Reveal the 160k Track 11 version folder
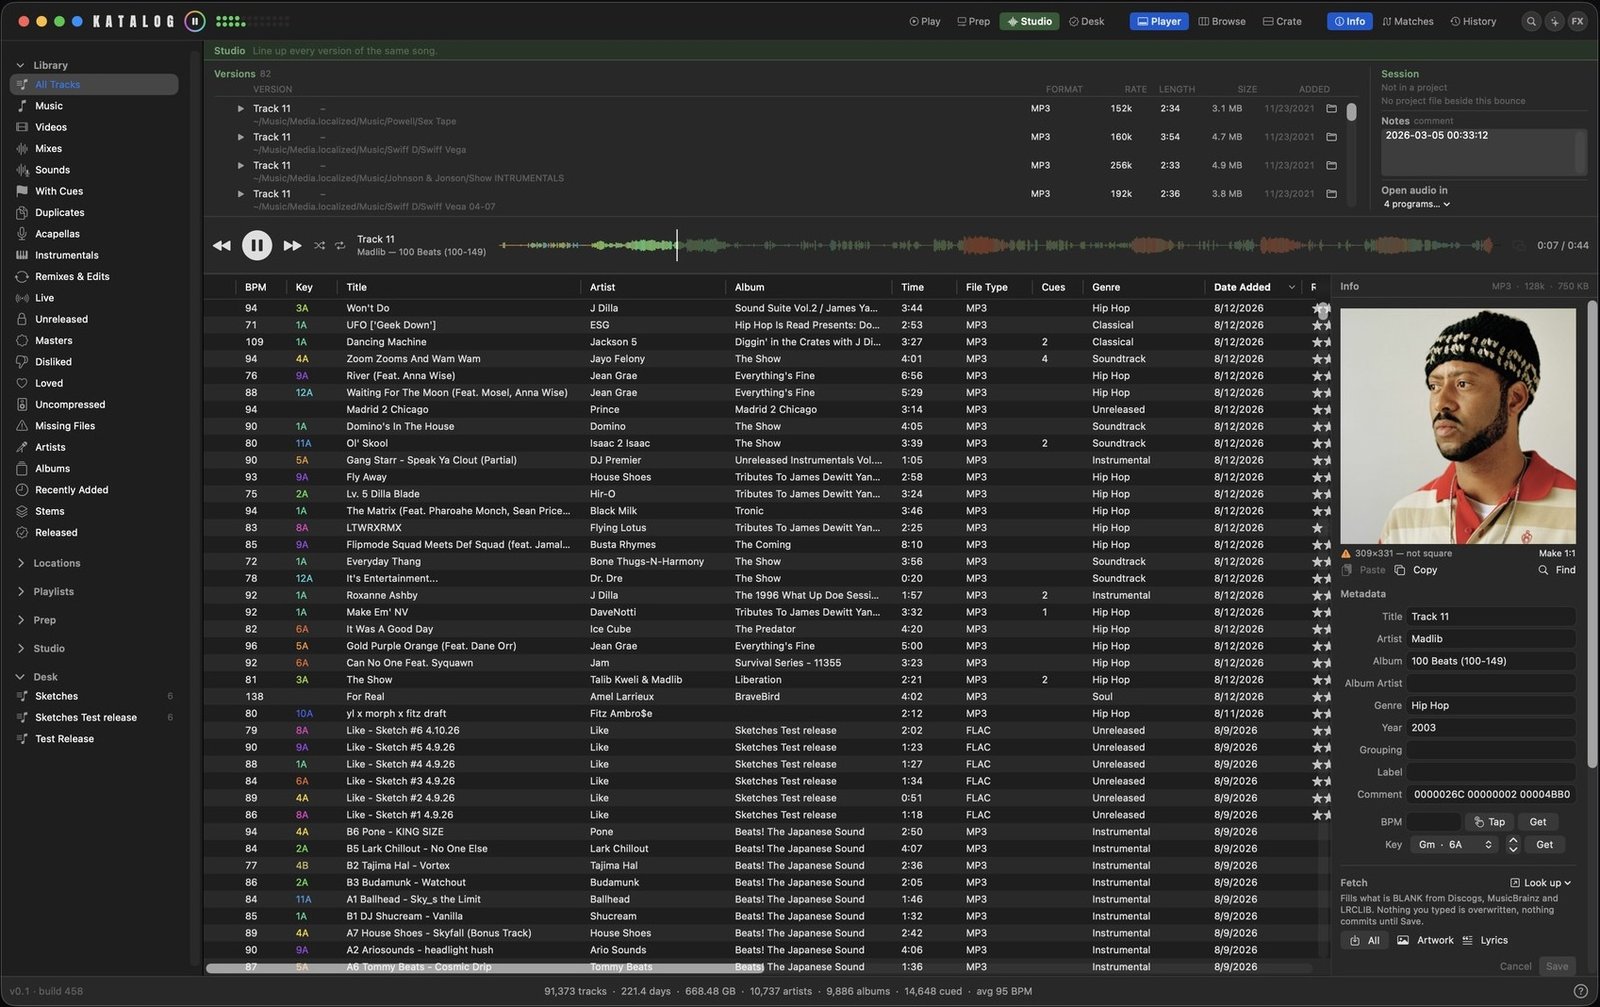This screenshot has height=1007, width=1600. pos(1331,137)
